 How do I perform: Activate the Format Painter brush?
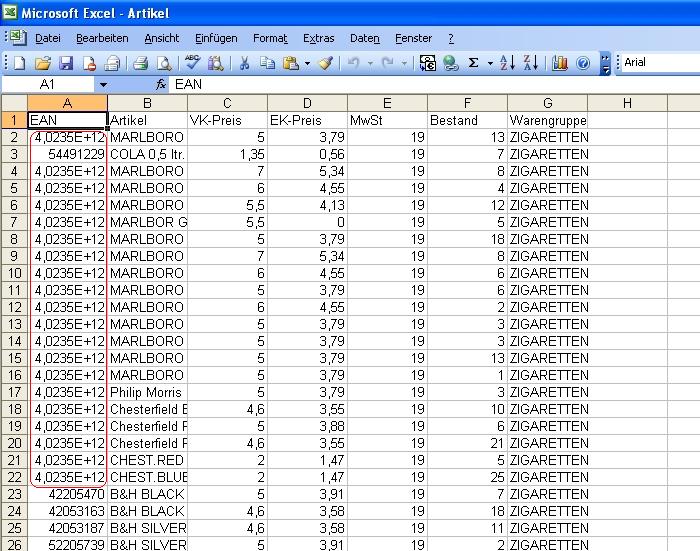point(325,63)
